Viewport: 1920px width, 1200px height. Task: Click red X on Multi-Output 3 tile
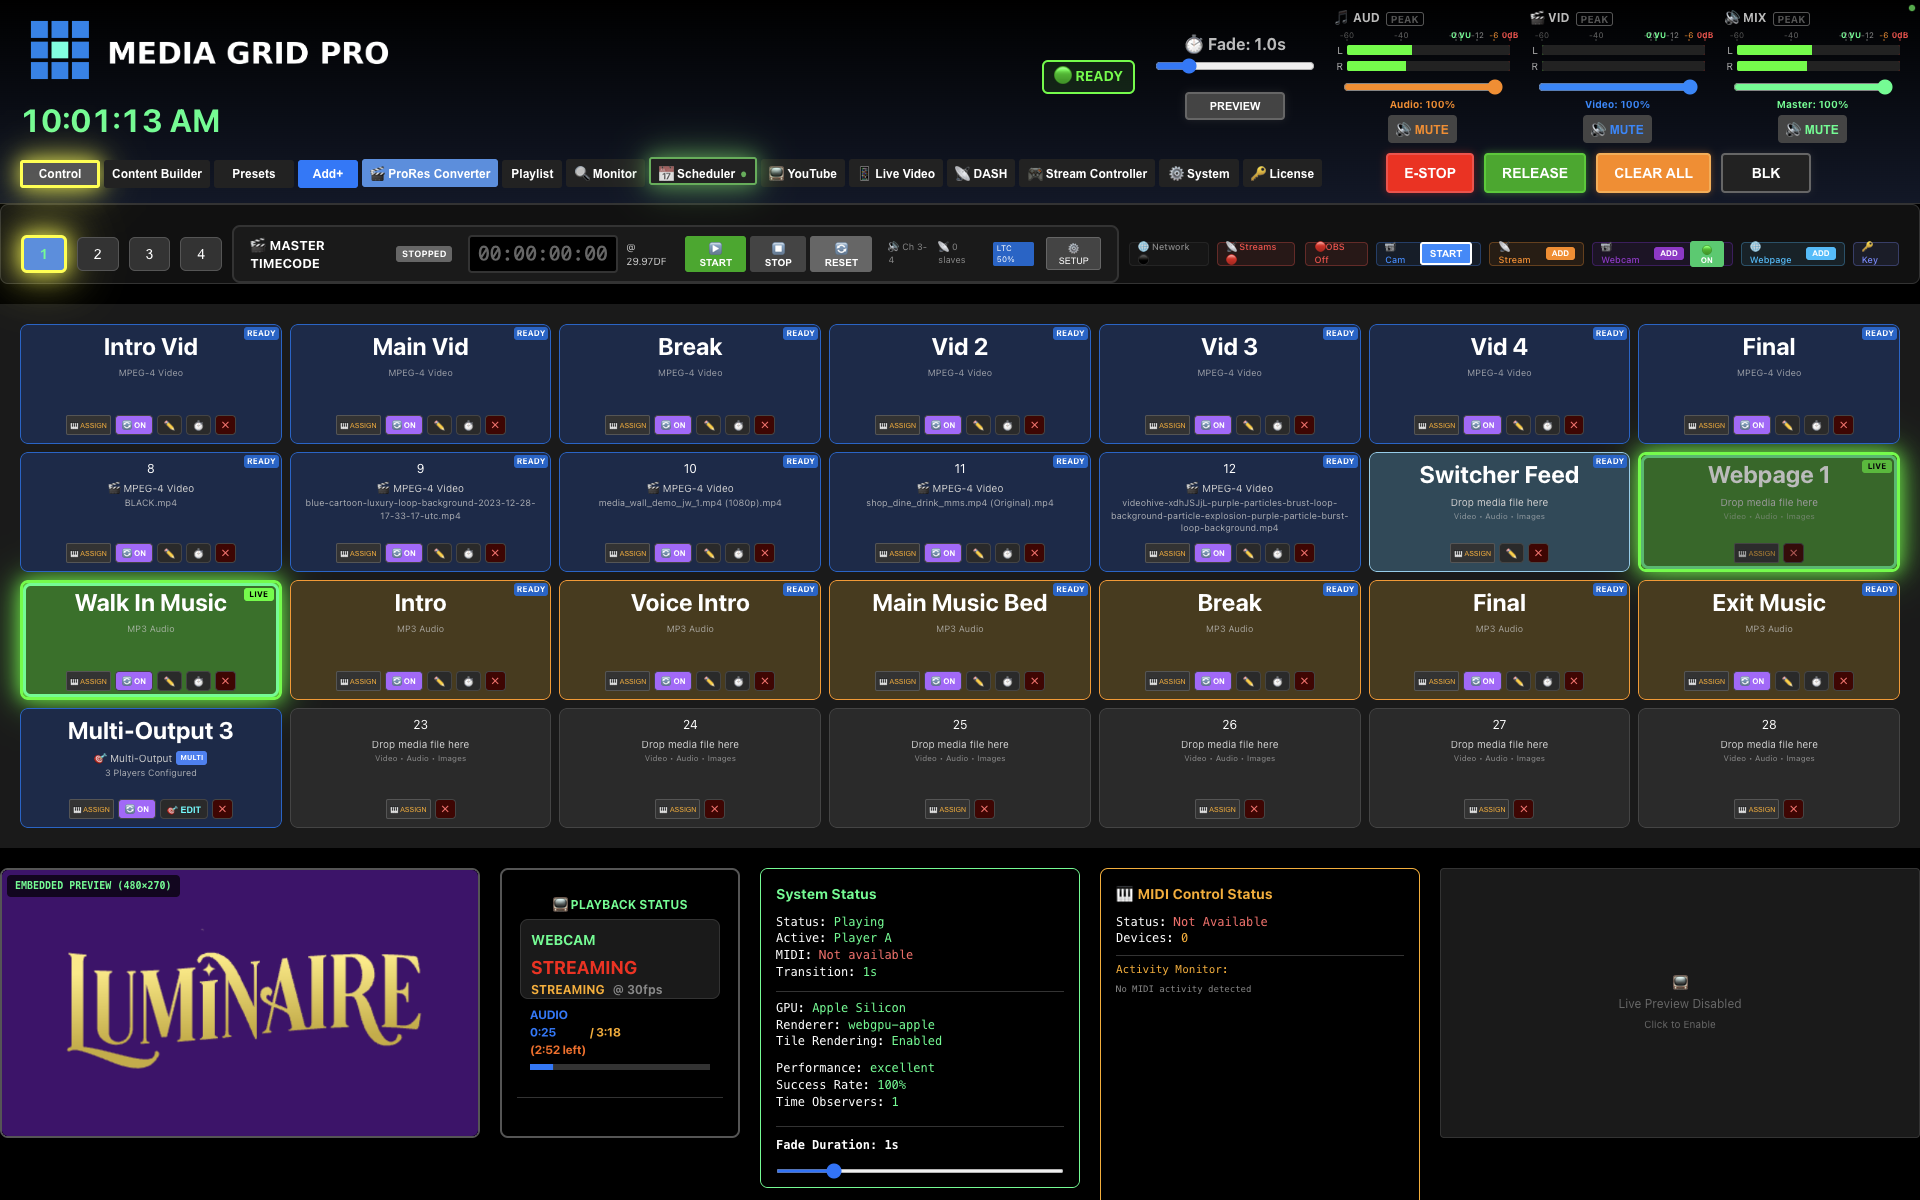223,809
